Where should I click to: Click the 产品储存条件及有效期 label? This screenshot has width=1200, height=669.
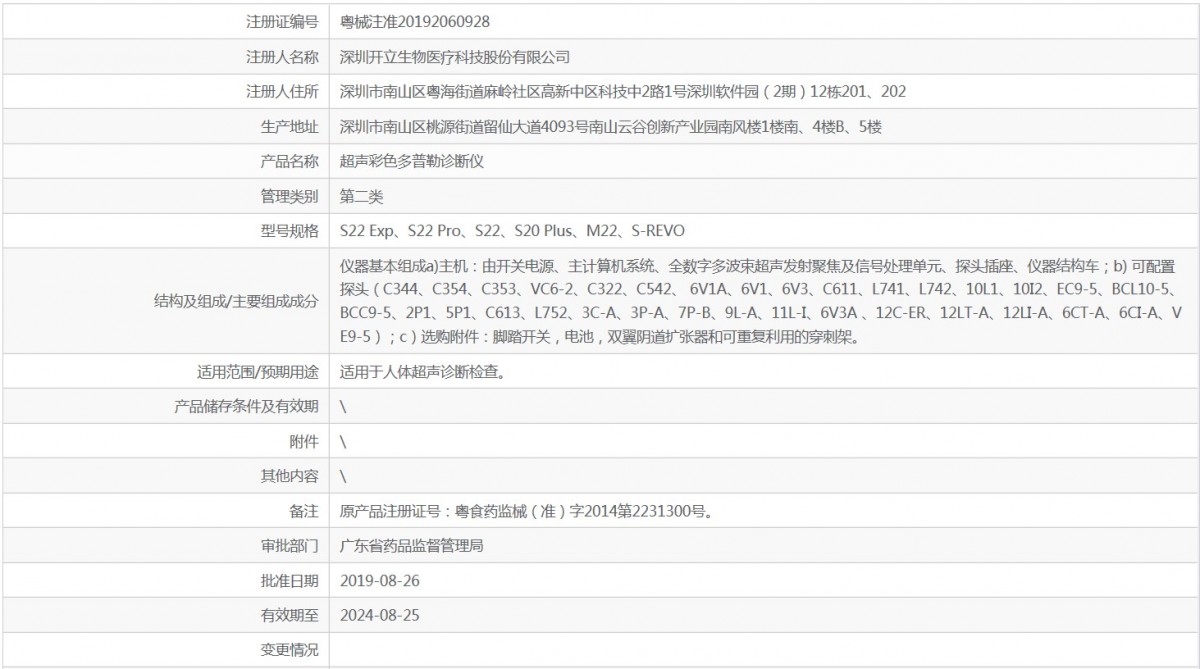(247, 407)
